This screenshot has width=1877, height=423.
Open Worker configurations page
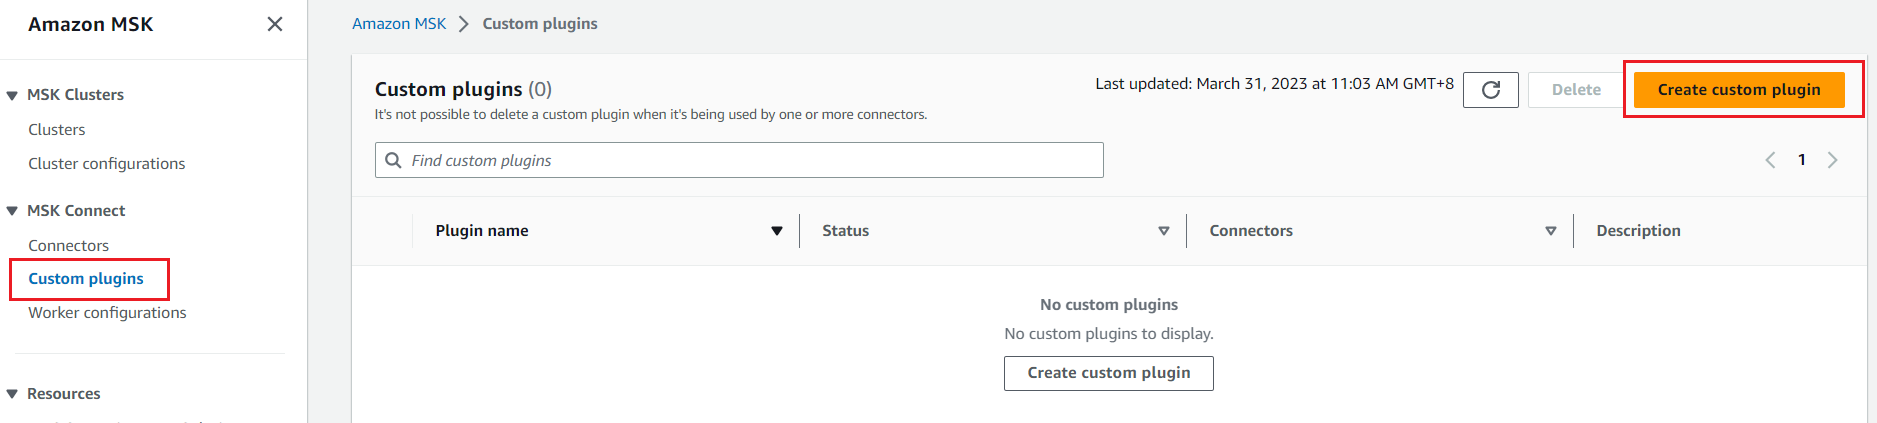click(108, 313)
